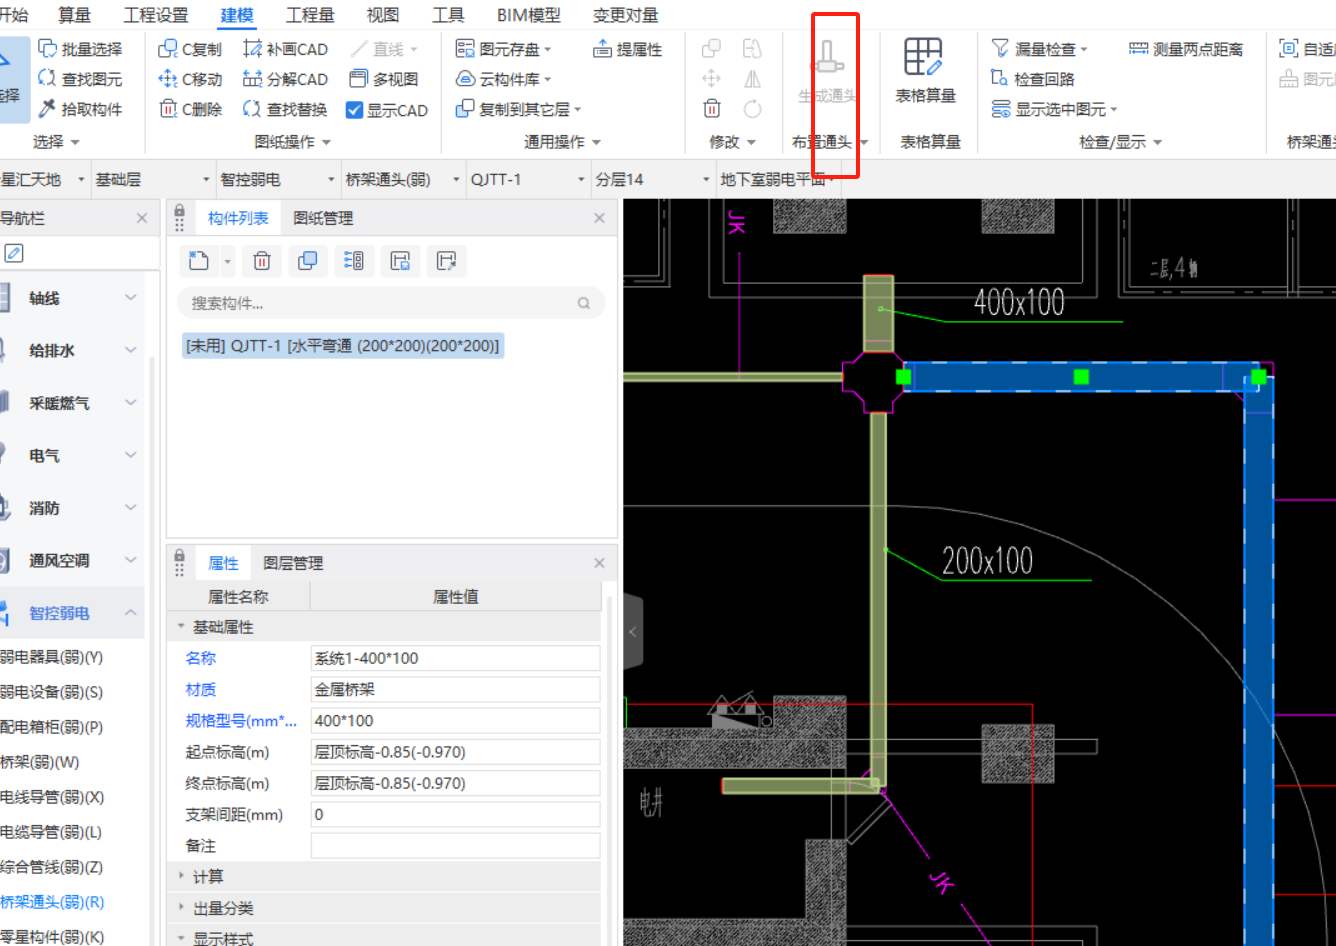Click the trash icon in the 修改 group
Screen dimensions: 1336x946
(x=711, y=108)
